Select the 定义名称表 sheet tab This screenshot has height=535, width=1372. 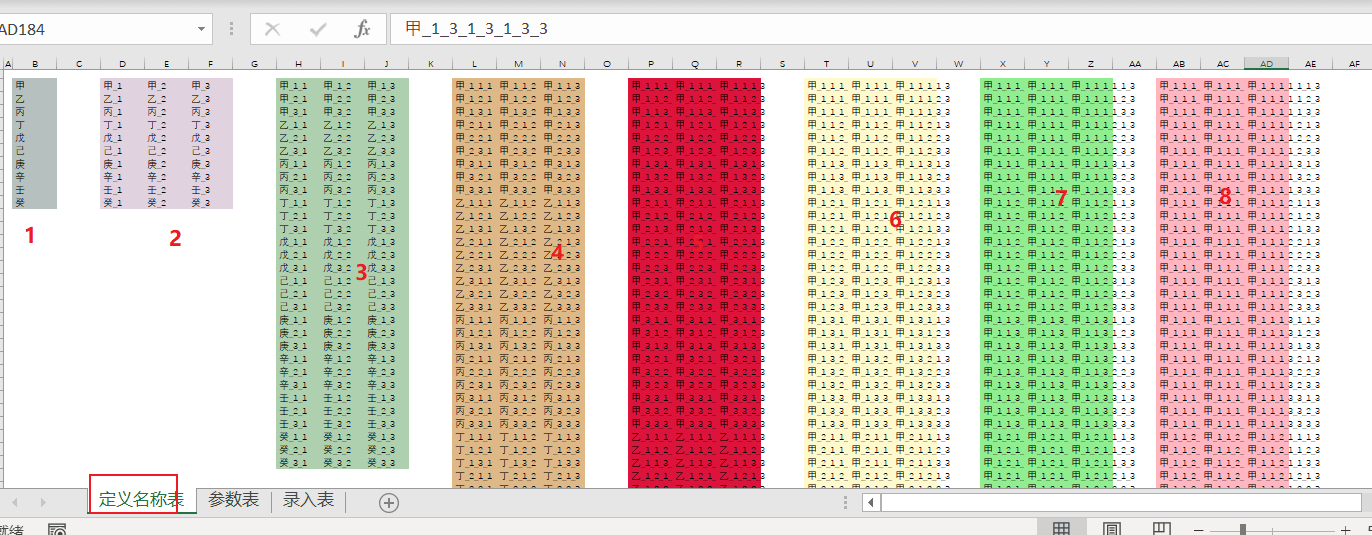[x=141, y=500]
